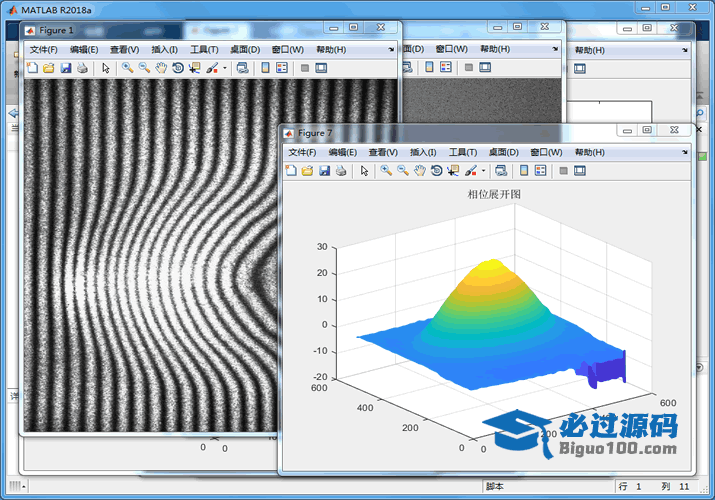Activate Zoom Out tool in Figure 1
This screenshot has height=500, width=715.
click(x=145, y=68)
